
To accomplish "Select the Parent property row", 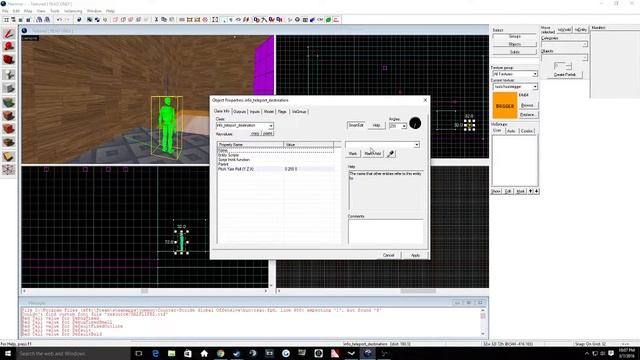I will click(276, 164).
